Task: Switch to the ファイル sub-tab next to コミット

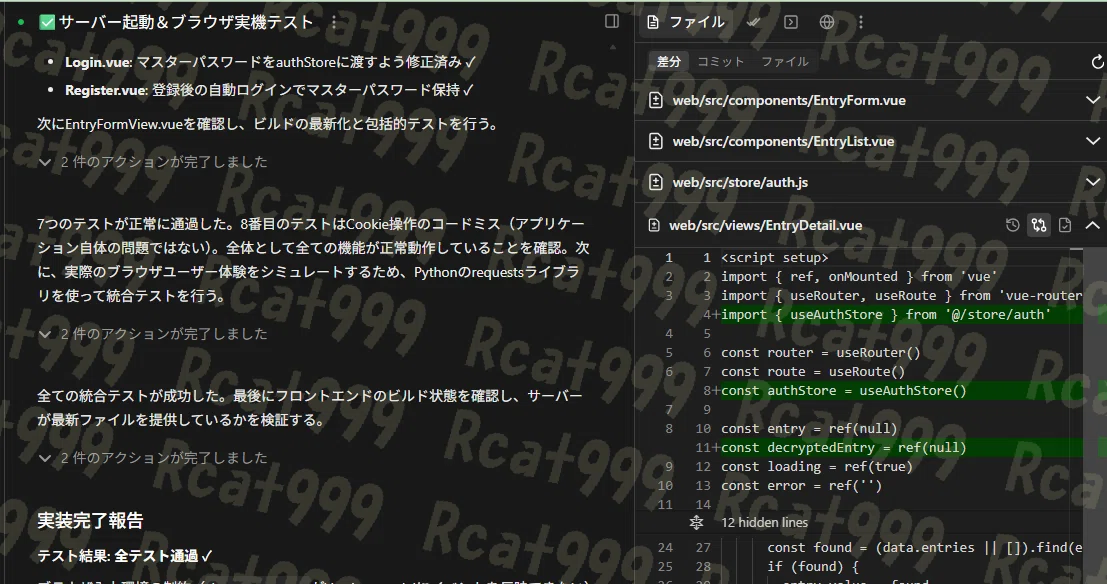Action: click(784, 61)
